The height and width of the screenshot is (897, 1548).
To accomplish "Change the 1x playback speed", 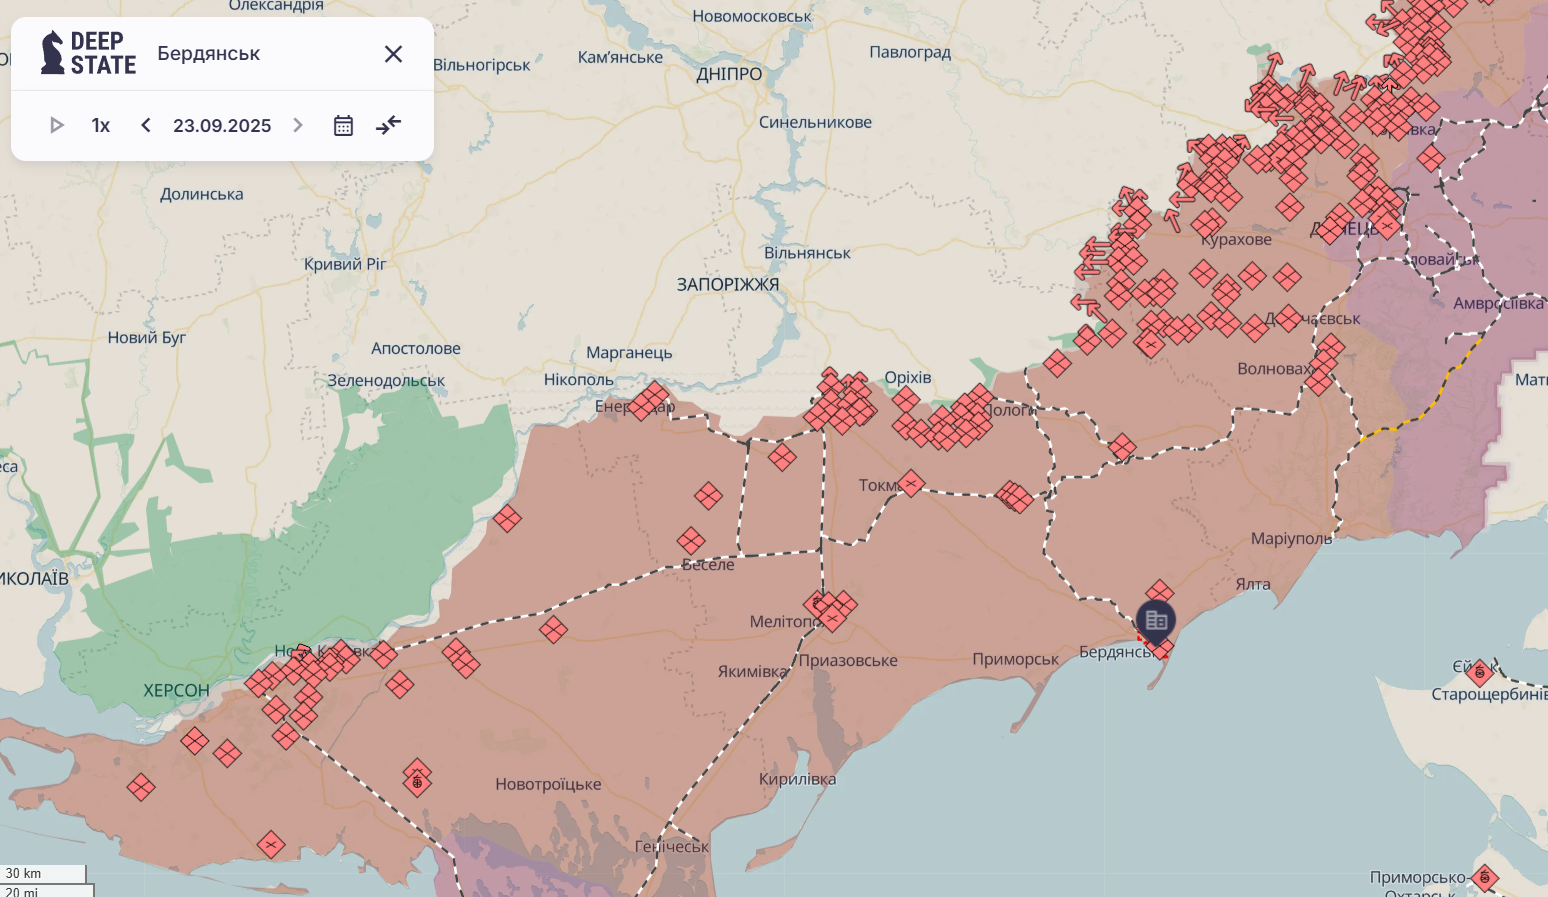I will coord(101,125).
